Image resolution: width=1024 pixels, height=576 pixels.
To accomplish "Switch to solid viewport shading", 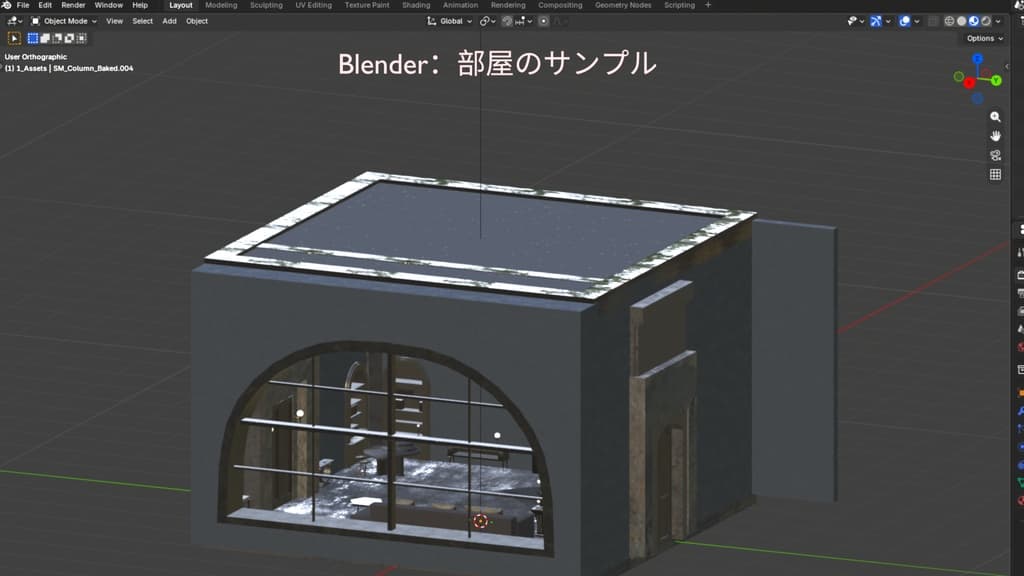I will 962,21.
